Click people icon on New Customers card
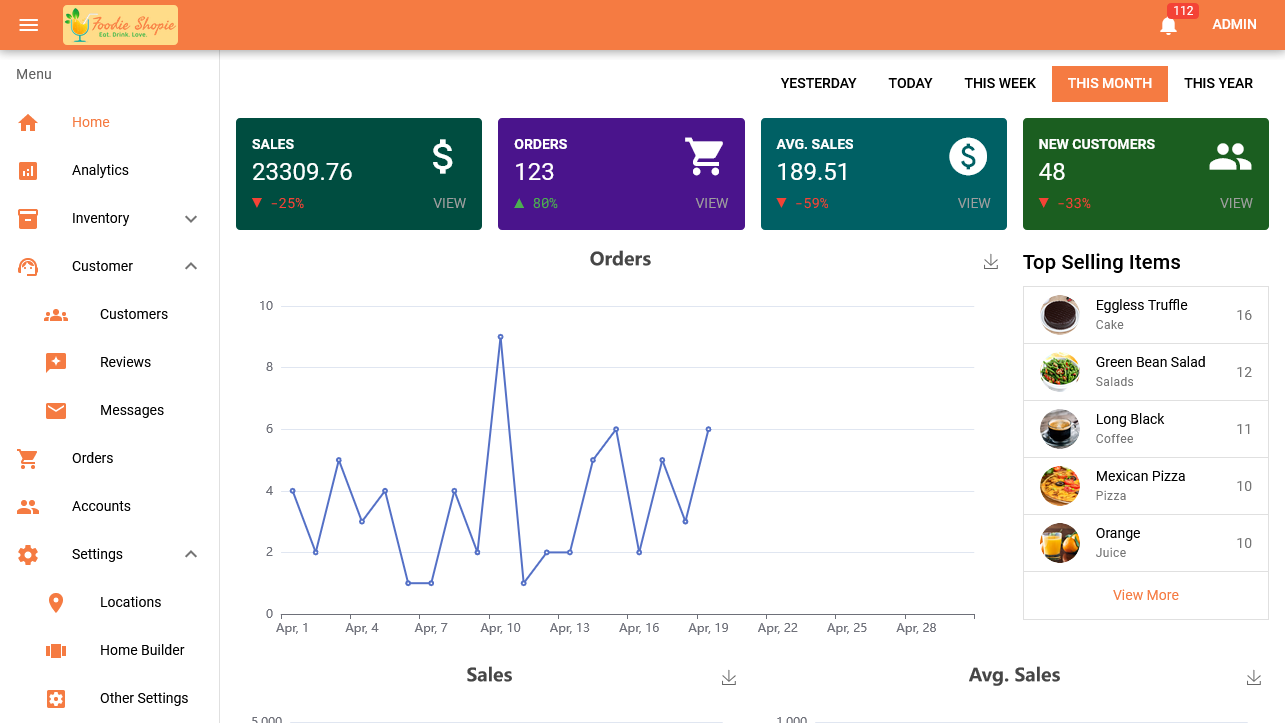Viewport: 1285px width, 723px height. pos(1230,157)
